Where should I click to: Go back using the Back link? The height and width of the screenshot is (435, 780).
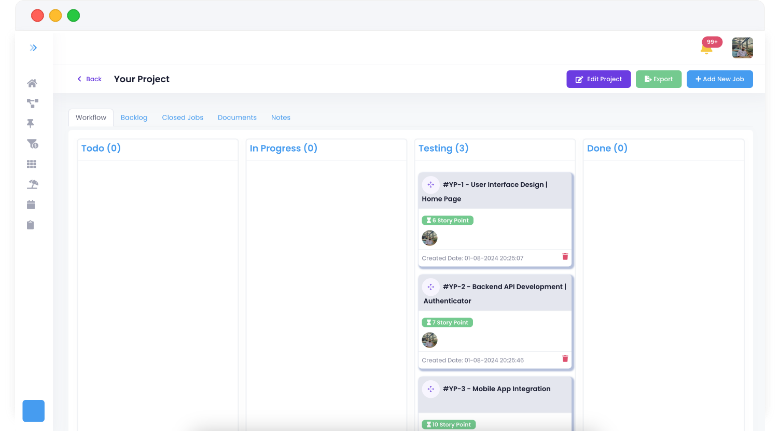[89, 79]
